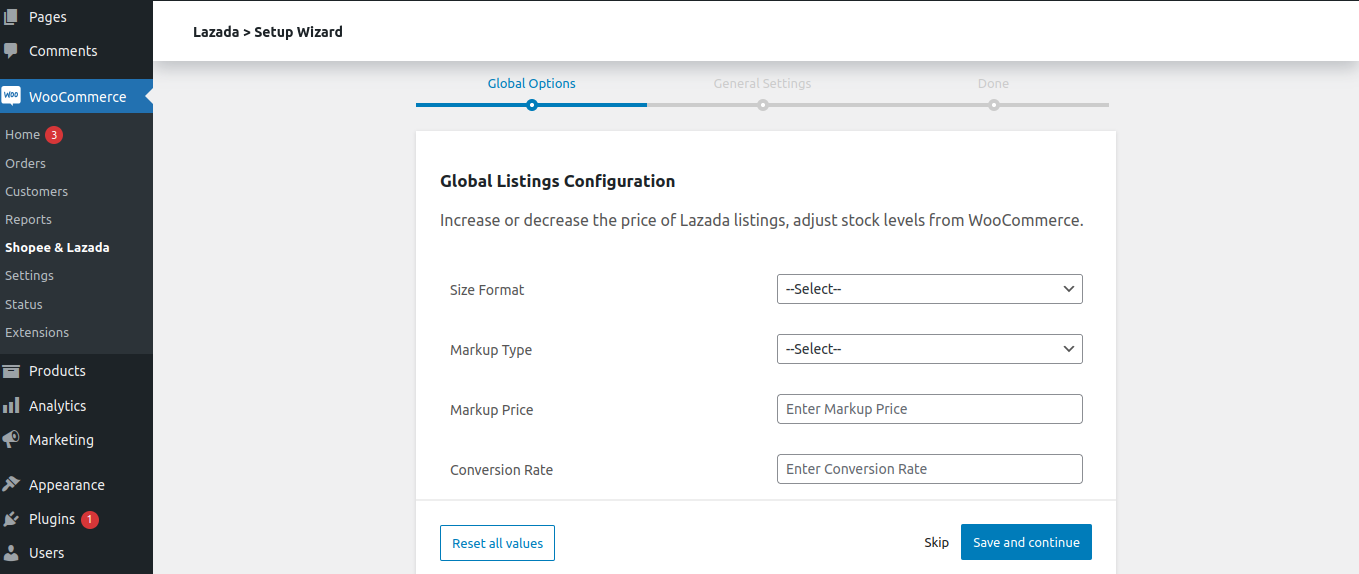Open the Markup Type dropdown
The image size is (1359, 574).
(929, 349)
